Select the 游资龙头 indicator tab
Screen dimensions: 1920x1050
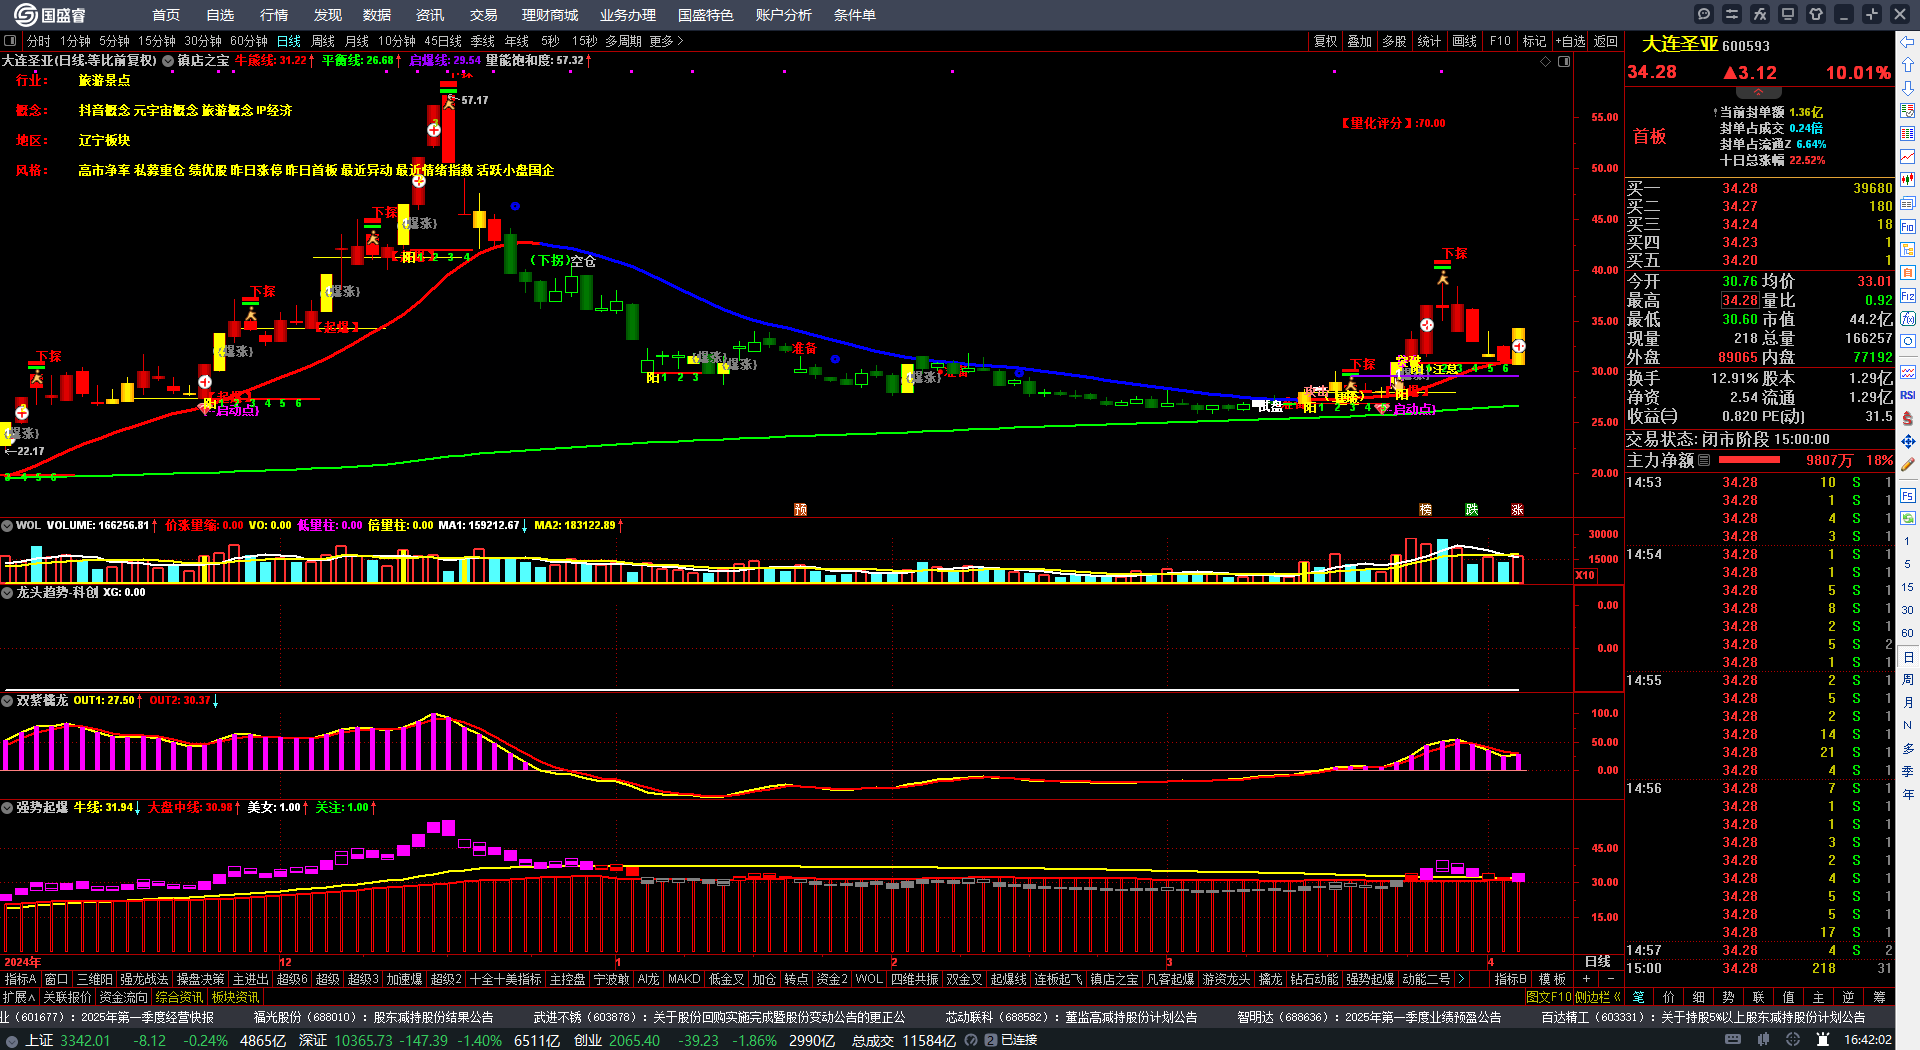pos(1226,979)
